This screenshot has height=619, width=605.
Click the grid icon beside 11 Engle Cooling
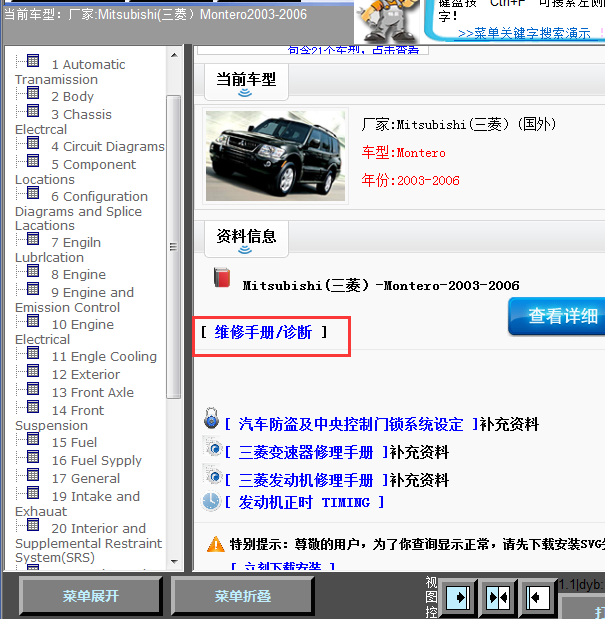[33, 353]
